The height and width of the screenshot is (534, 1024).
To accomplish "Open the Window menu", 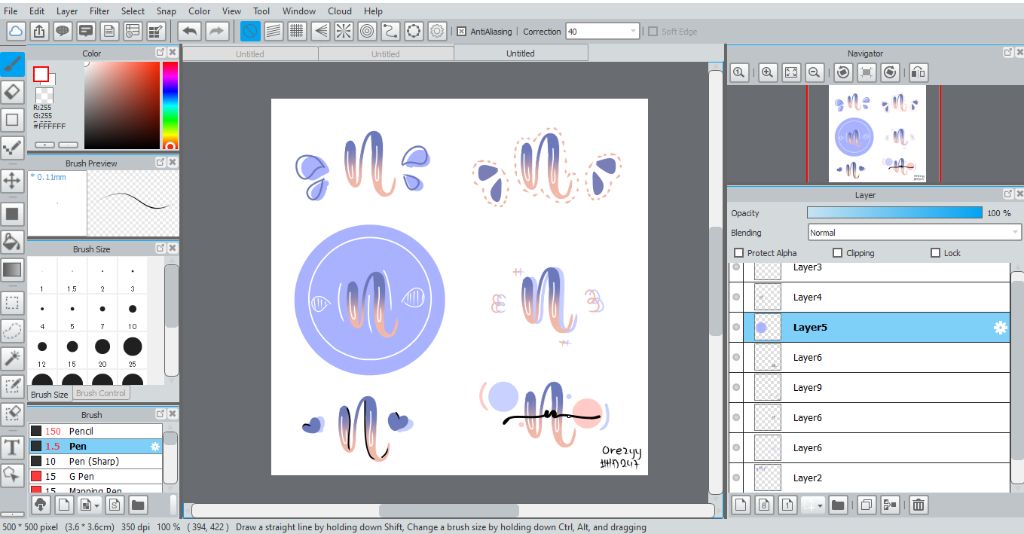I will click(x=299, y=11).
